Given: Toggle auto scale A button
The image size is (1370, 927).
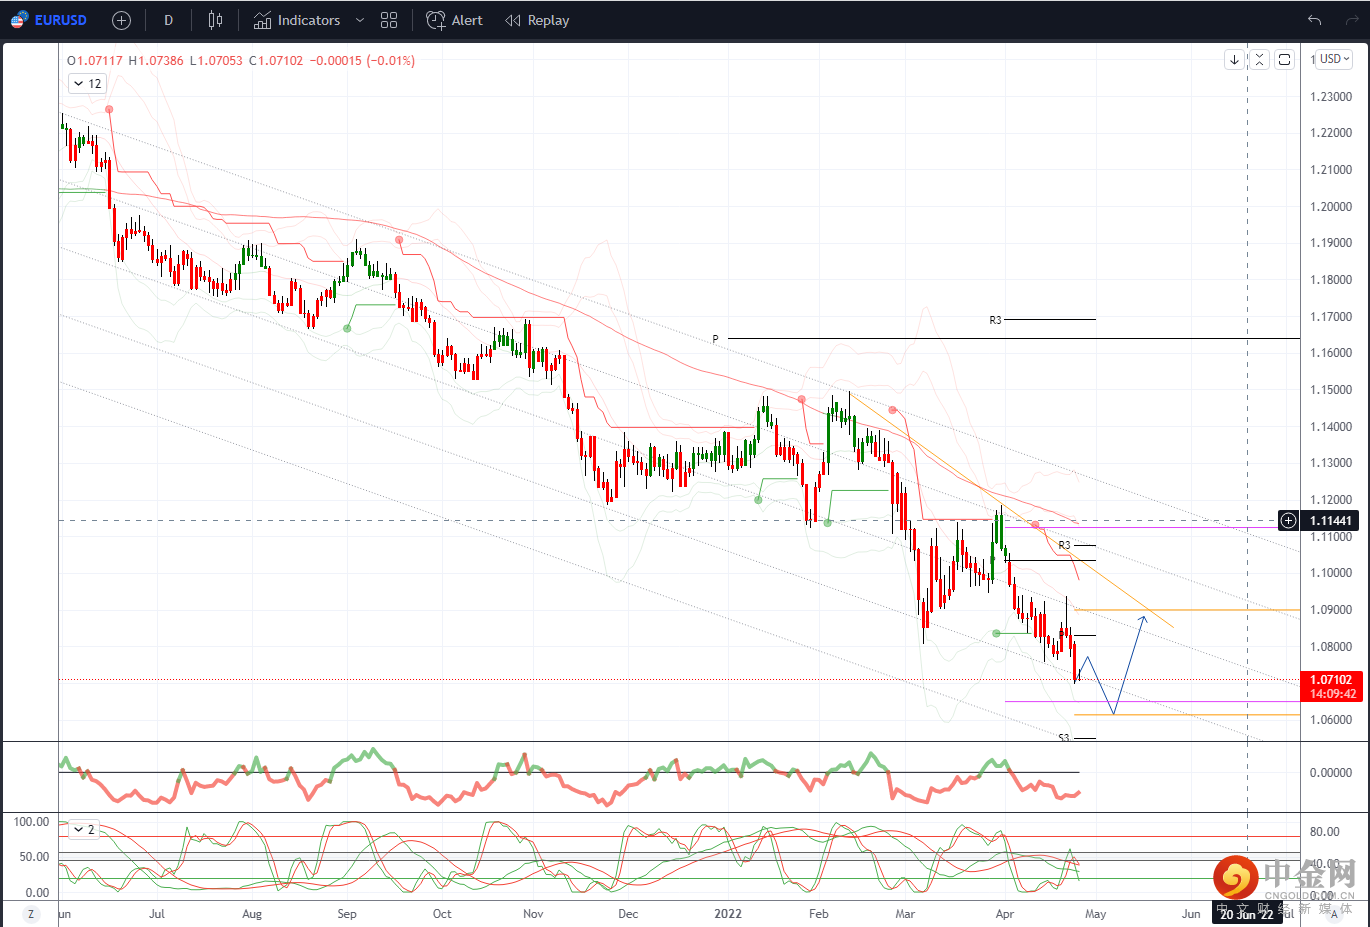Looking at the screenshot, I should [1335, 914].
